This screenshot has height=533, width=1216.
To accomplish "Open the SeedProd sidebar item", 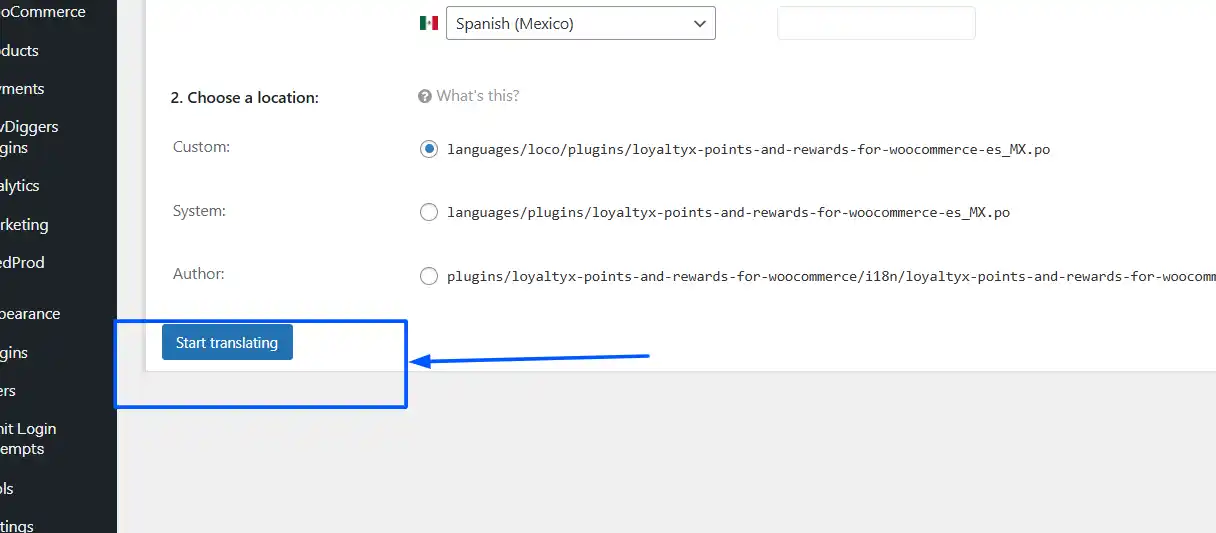I will 23,262.
